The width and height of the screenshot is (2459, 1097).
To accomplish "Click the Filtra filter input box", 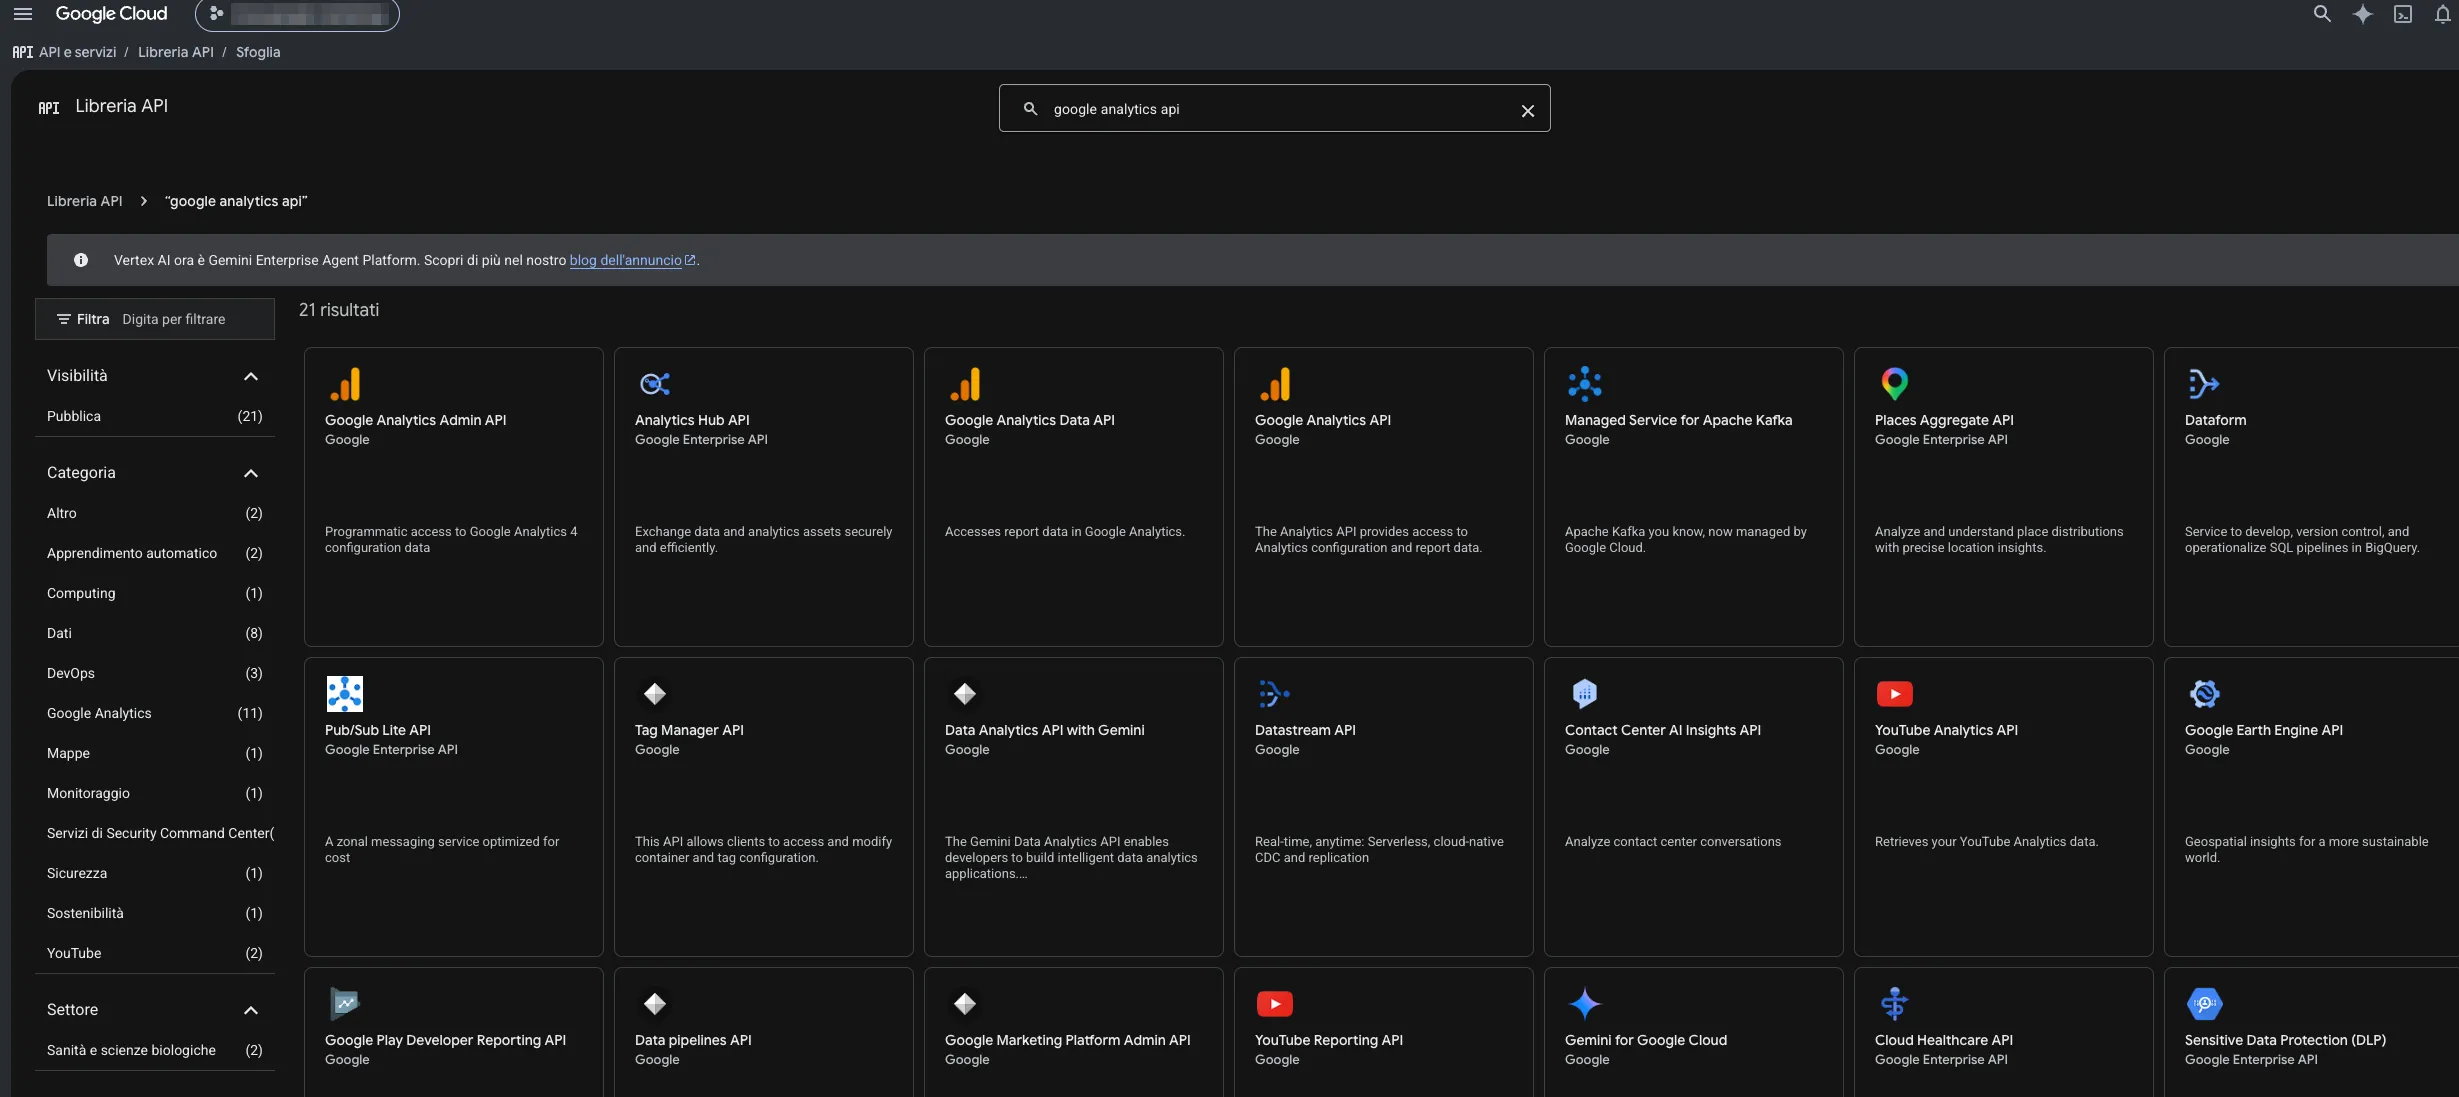I will pyautogui.click(x=155, y=319).
